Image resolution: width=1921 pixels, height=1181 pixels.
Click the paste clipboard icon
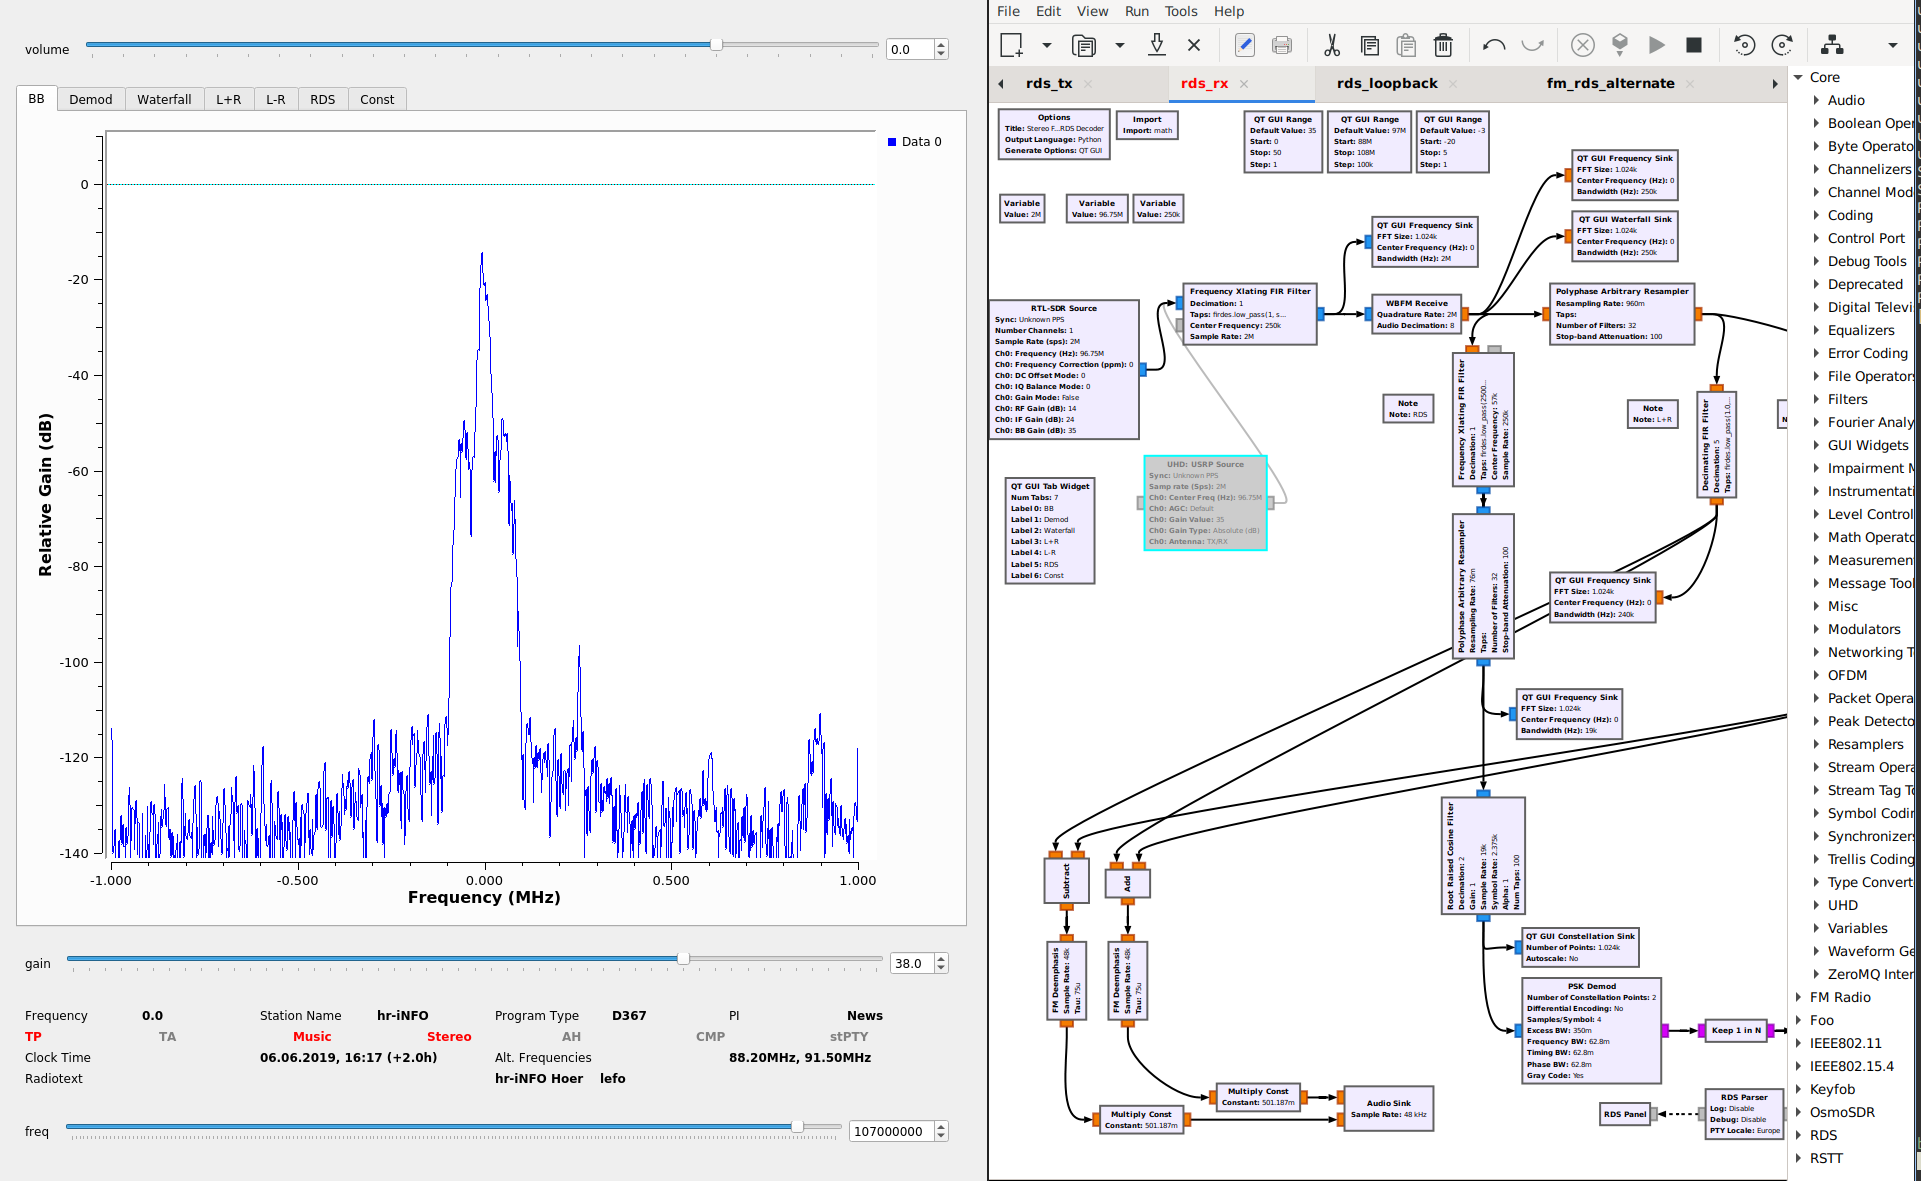[1406, 45]
